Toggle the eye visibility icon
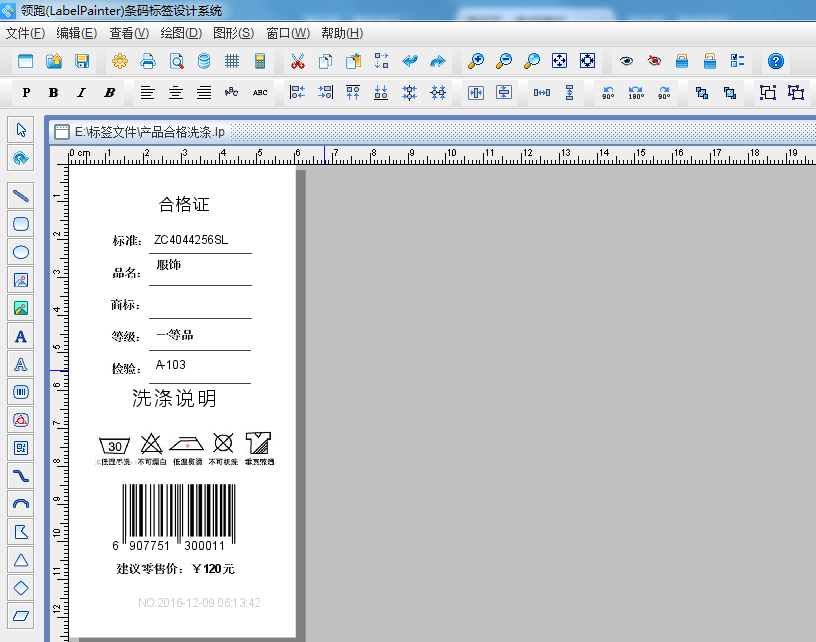The height and width of the screenshot is (642, 816). 626,61
